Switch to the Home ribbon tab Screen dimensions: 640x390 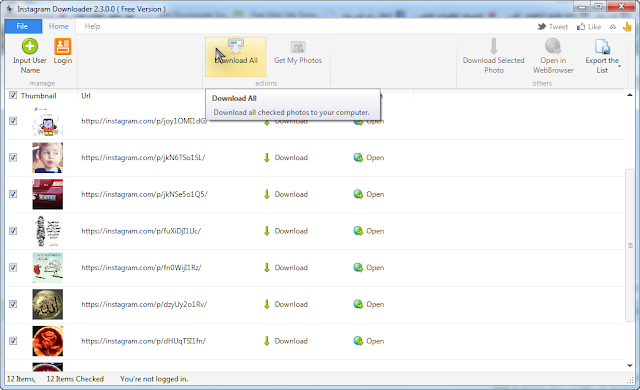[x=59, y=27]
